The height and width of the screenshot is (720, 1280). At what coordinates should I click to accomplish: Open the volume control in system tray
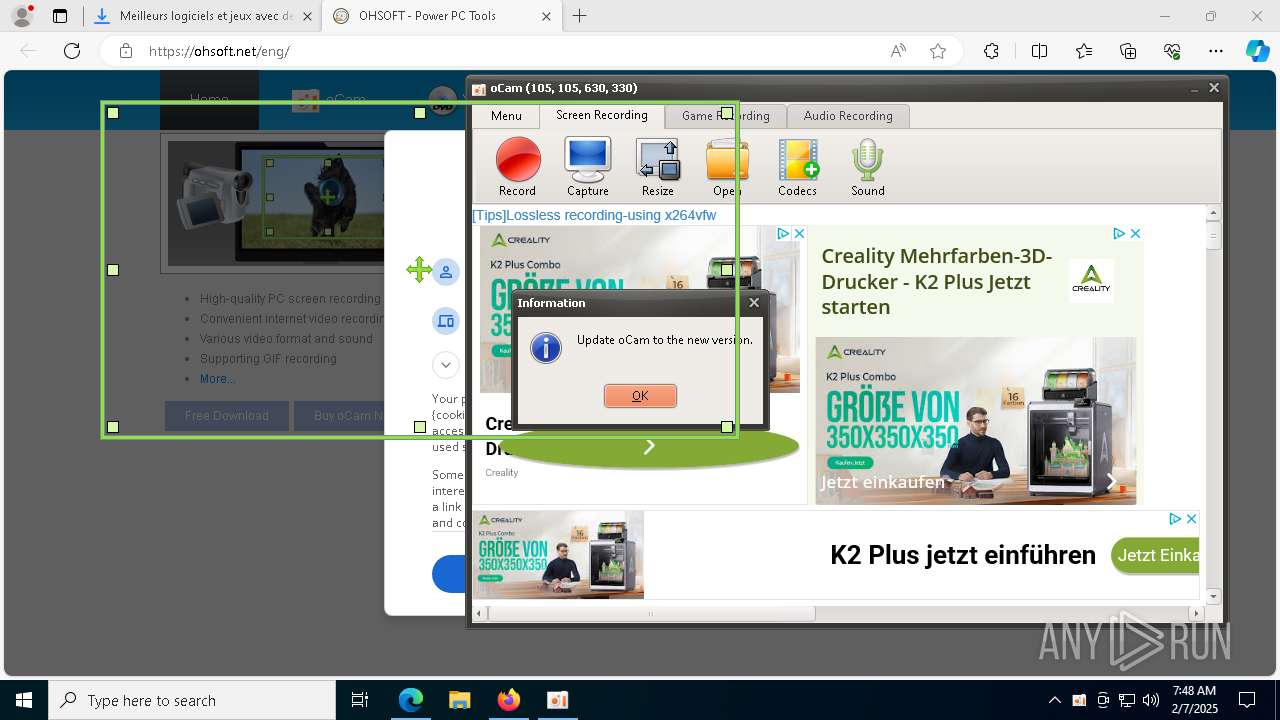click(x=1151, y=700)
